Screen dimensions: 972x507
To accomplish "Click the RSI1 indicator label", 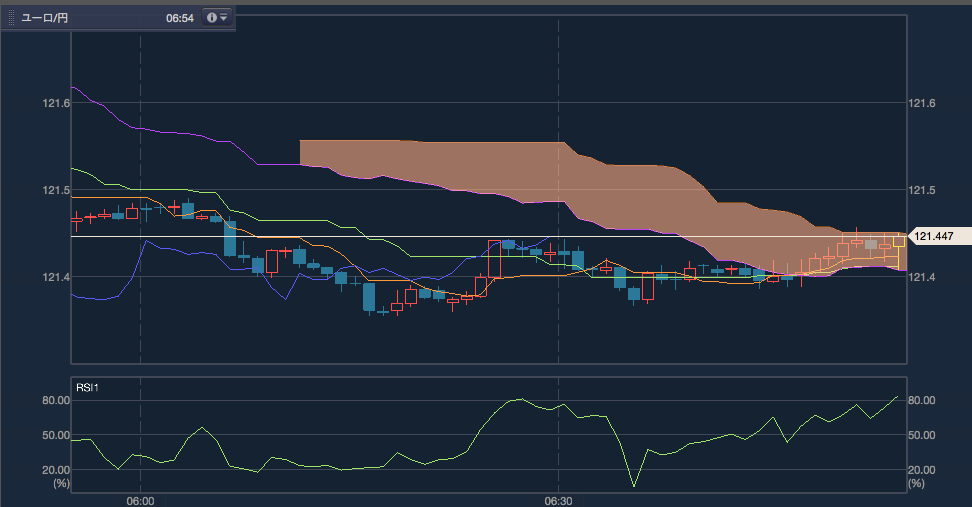I will point(87,388).
